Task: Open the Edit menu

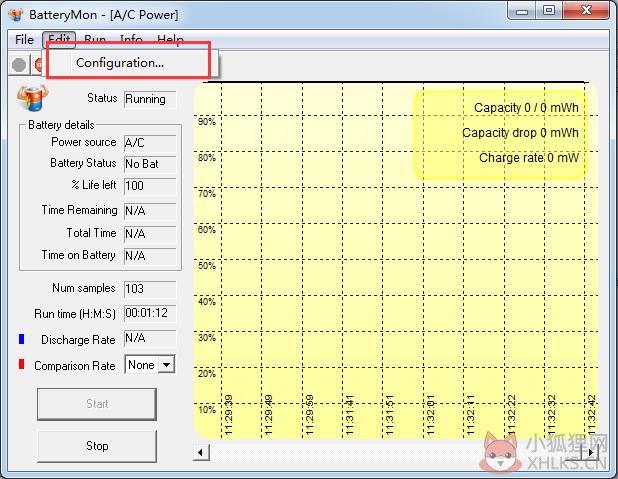Action: [59, 40]
